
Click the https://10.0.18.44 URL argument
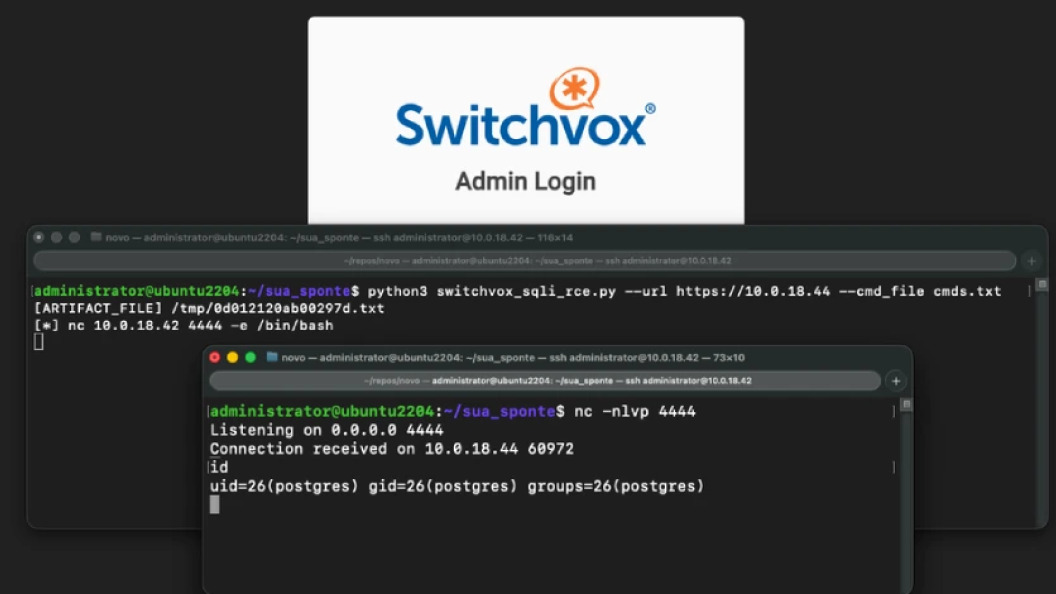click(x=753, y=292)
